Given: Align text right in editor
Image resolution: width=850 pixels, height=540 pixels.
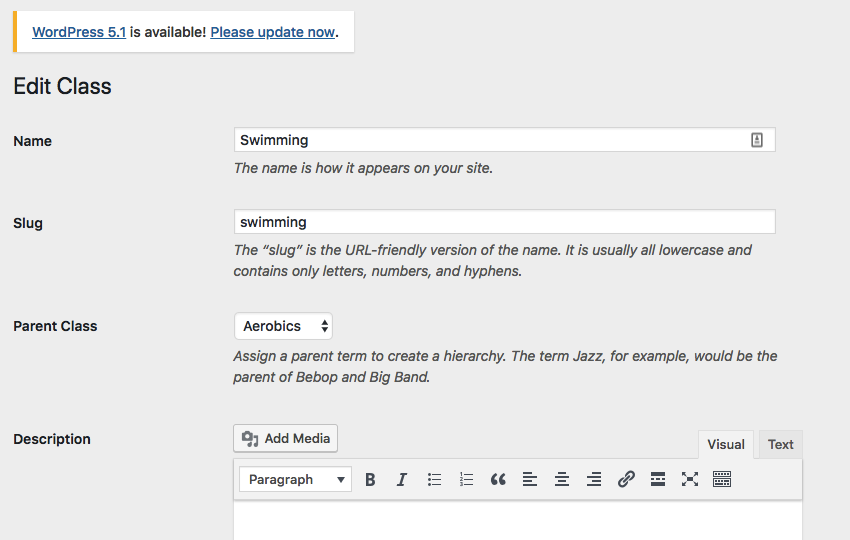Looking at the screenshot, I should (x=594, y=479).
